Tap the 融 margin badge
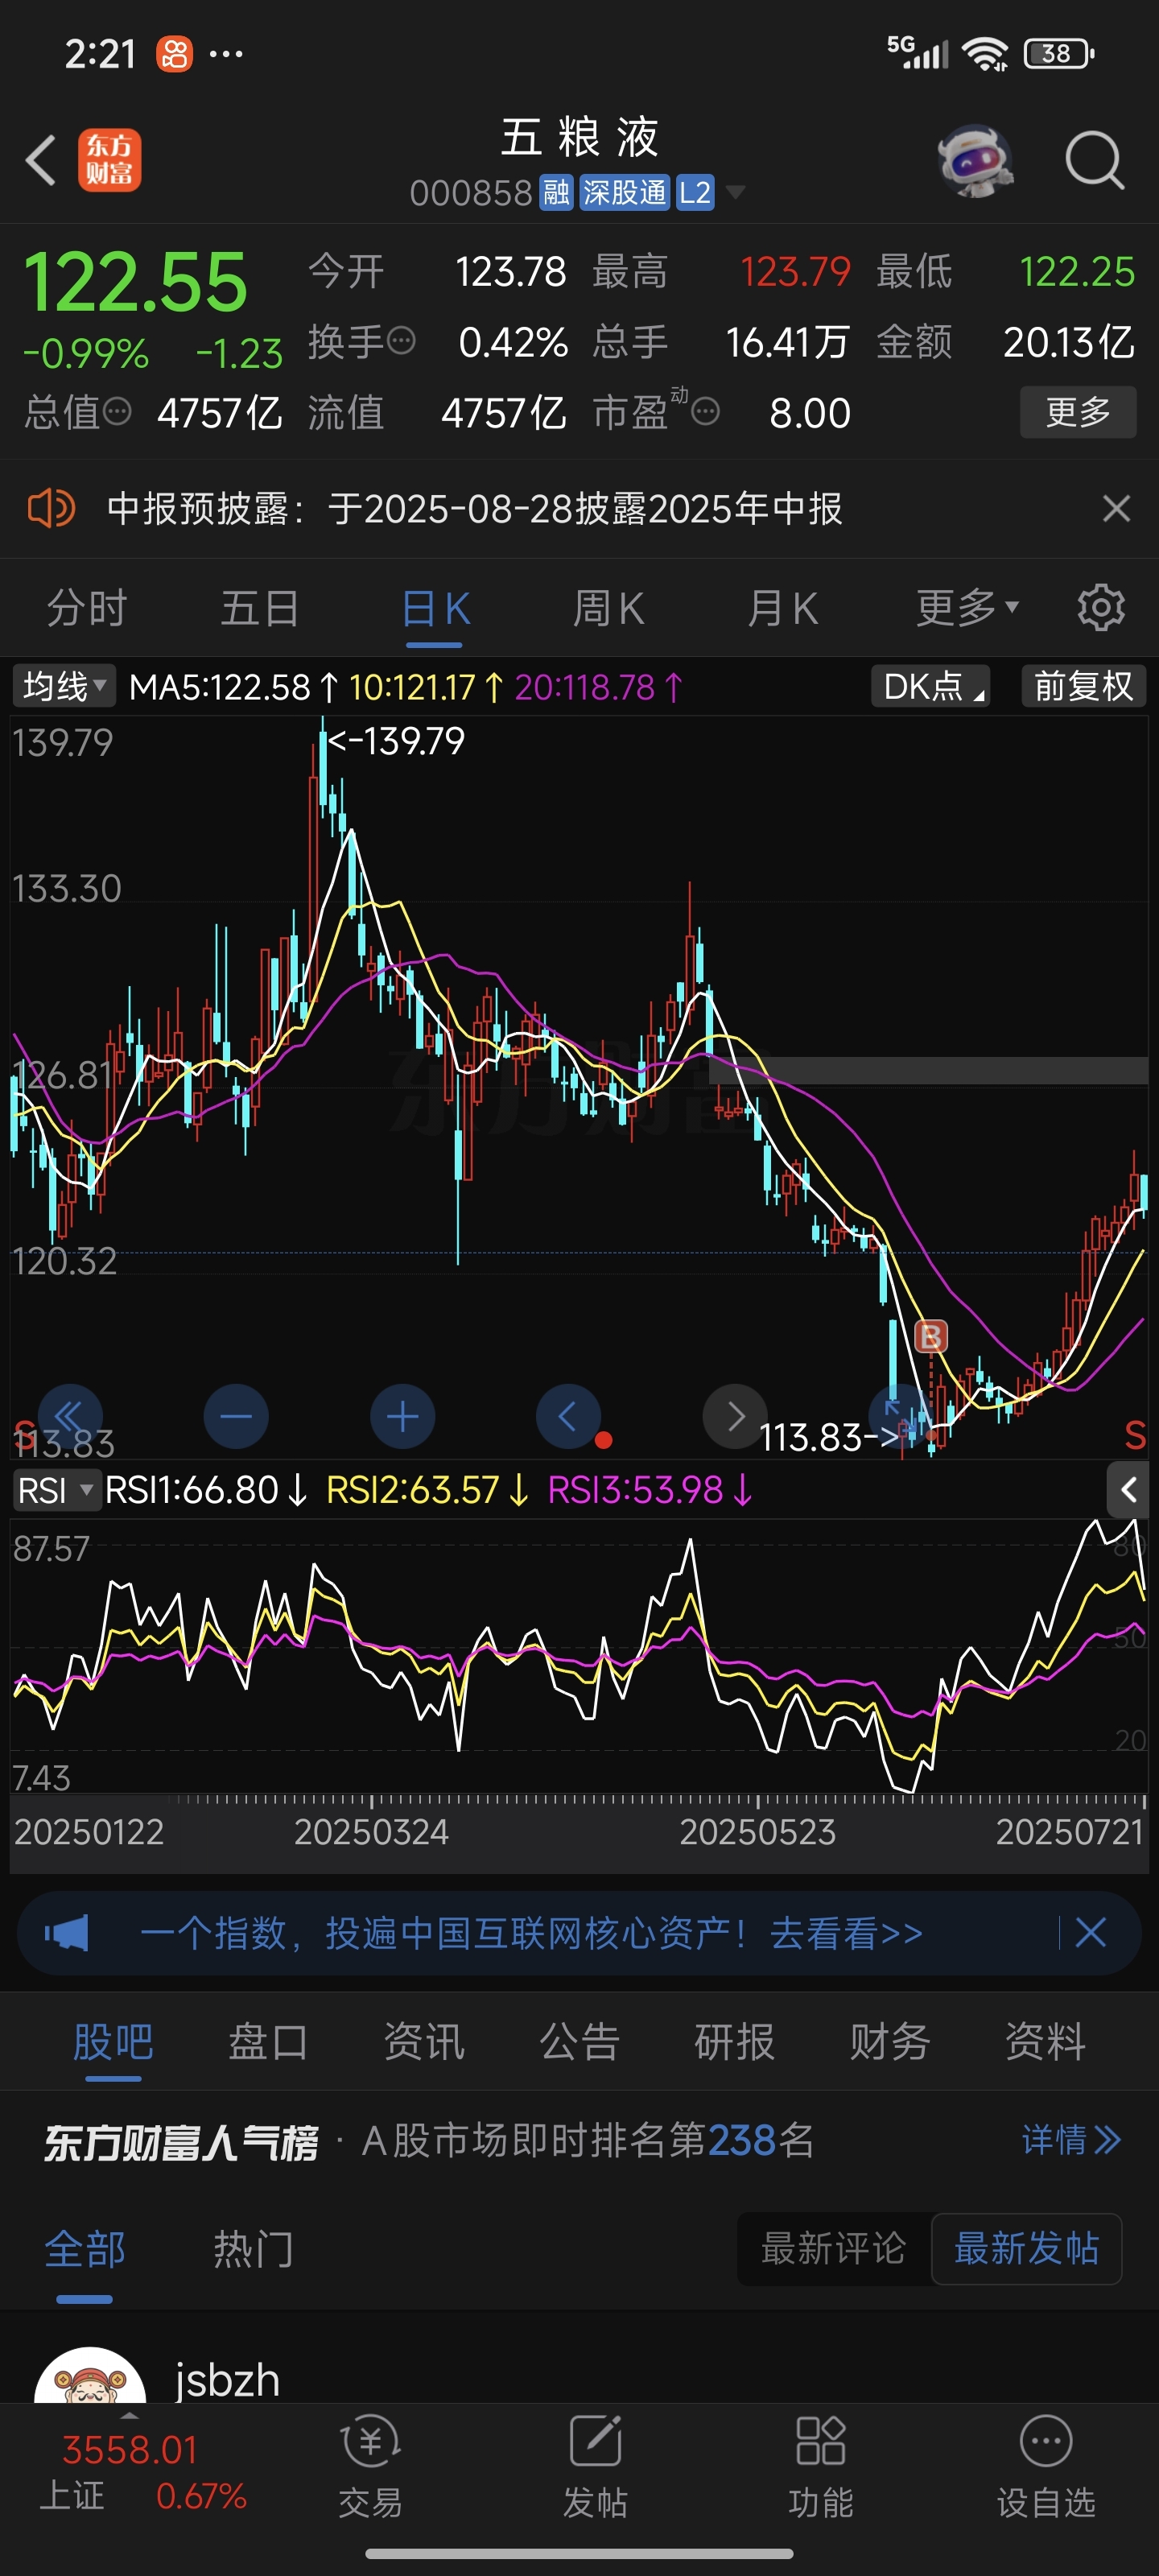Screen dimensions: 1159x2576 coord(556,192)
